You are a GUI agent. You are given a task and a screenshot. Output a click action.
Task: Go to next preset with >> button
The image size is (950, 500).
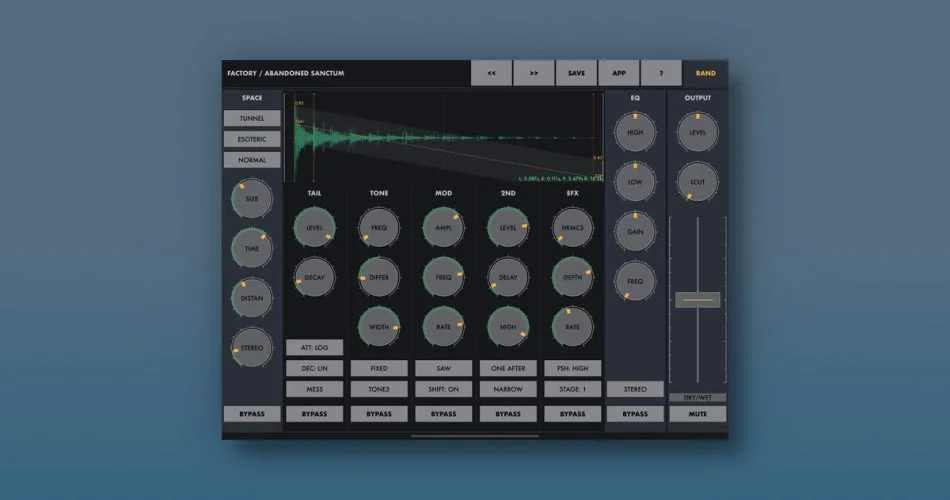[534, 73]
